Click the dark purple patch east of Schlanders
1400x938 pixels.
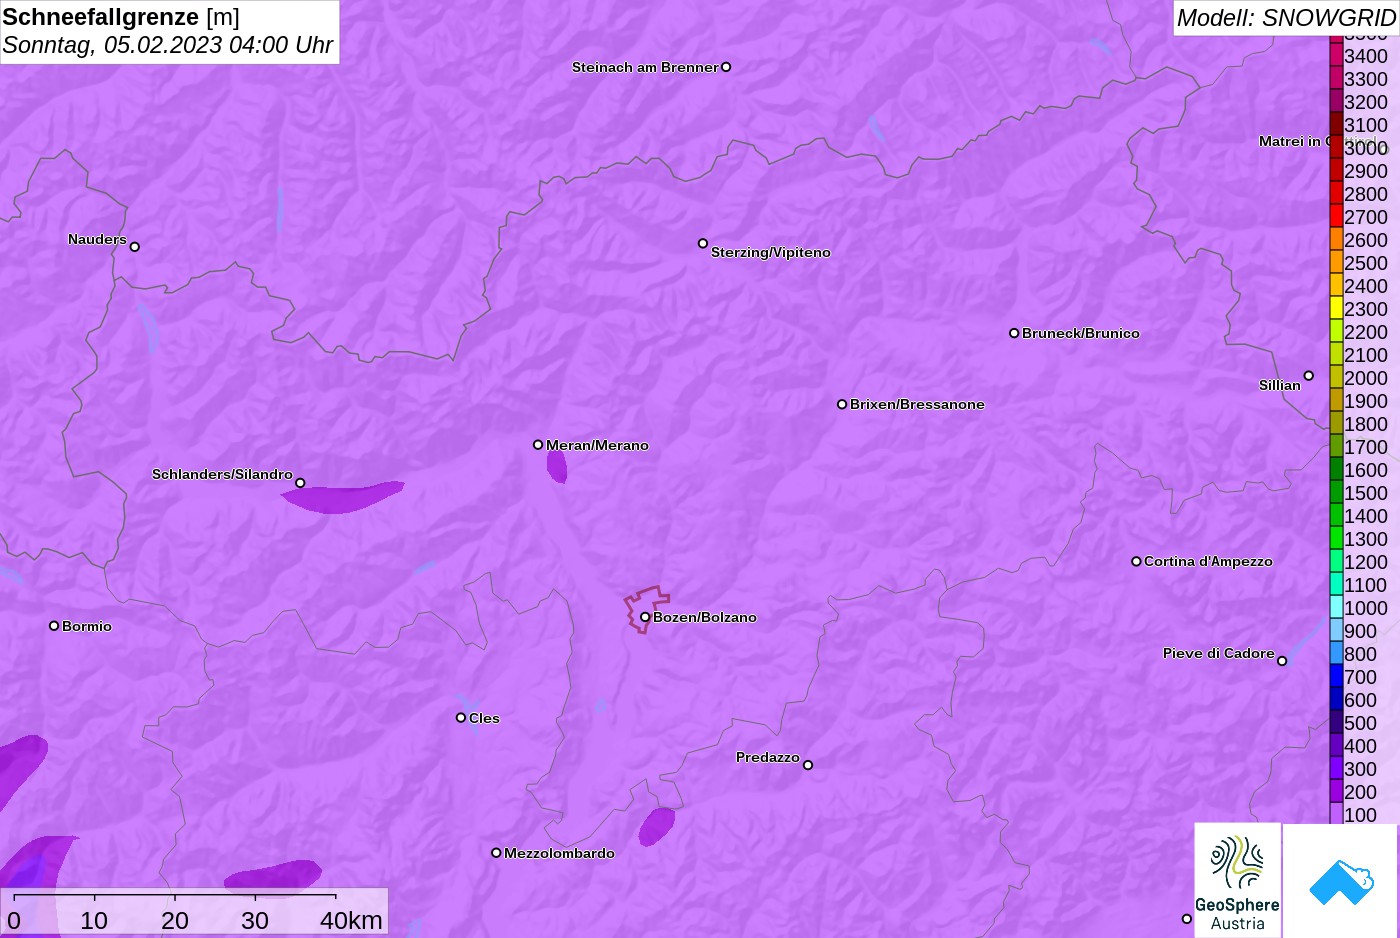pos(343,497)
